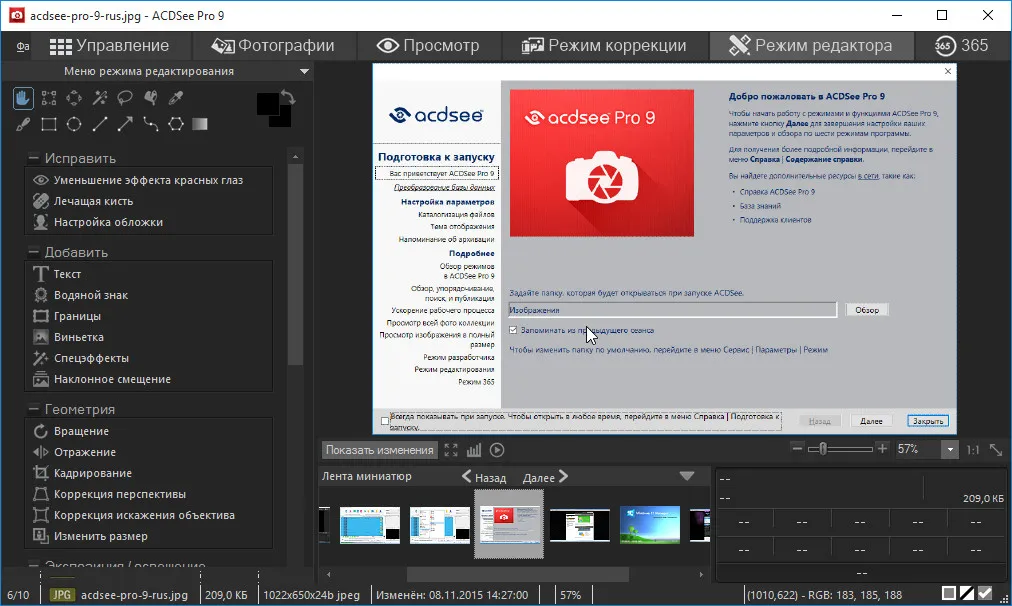Select the circular dotted selection transform tool
This screenshot has height=606, width=1012.
(x=74, y=98)
